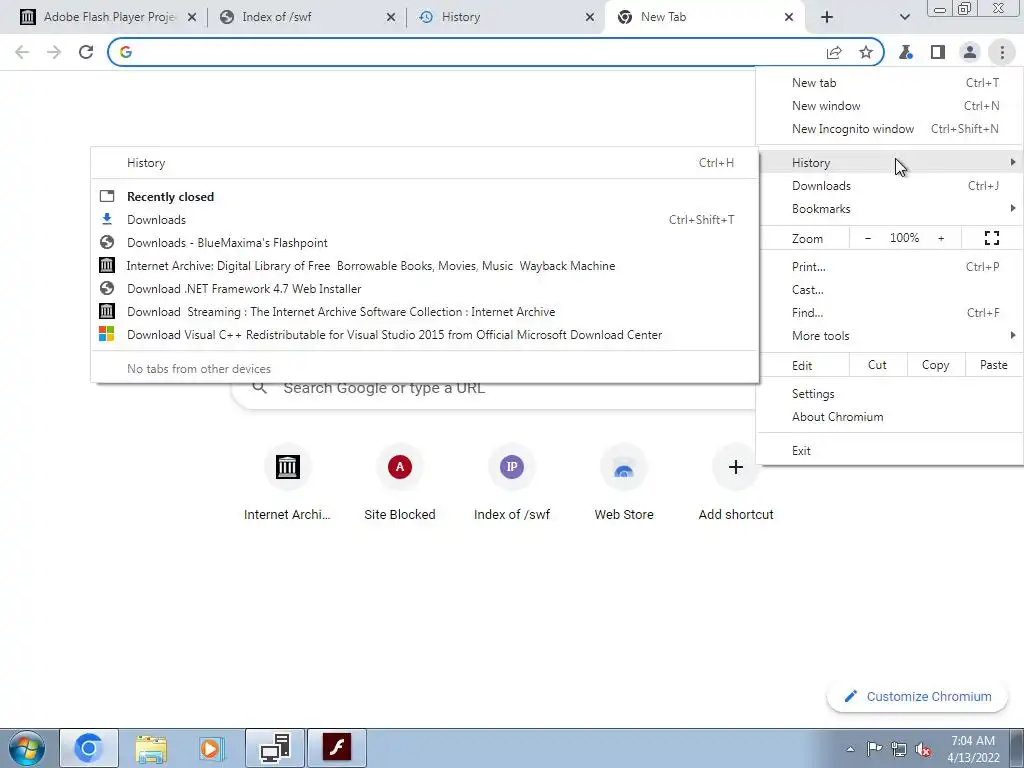Expand the More tools submenu
Screen dimensions: 1024x768
889,336
